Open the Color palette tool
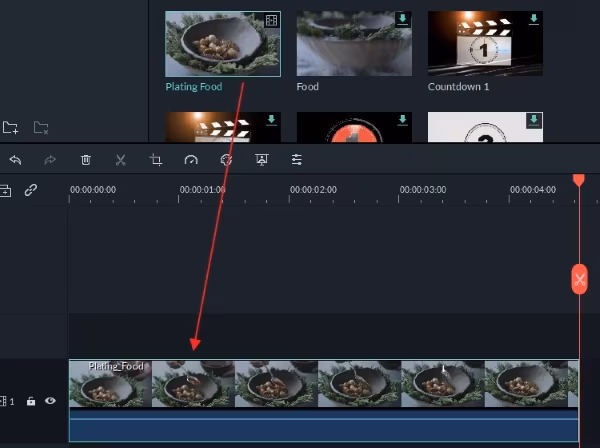The width and height of the screenshot is (600, 448). [x=226, y=160]
